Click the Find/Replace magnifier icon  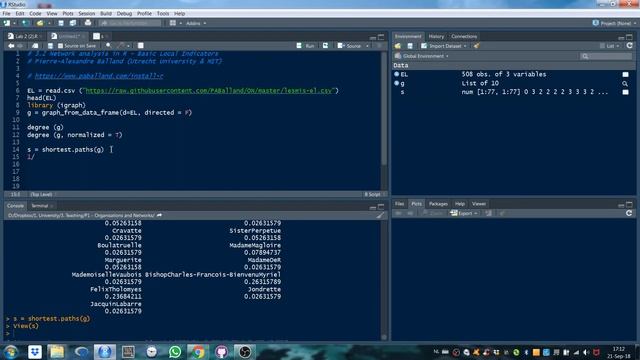108,46
